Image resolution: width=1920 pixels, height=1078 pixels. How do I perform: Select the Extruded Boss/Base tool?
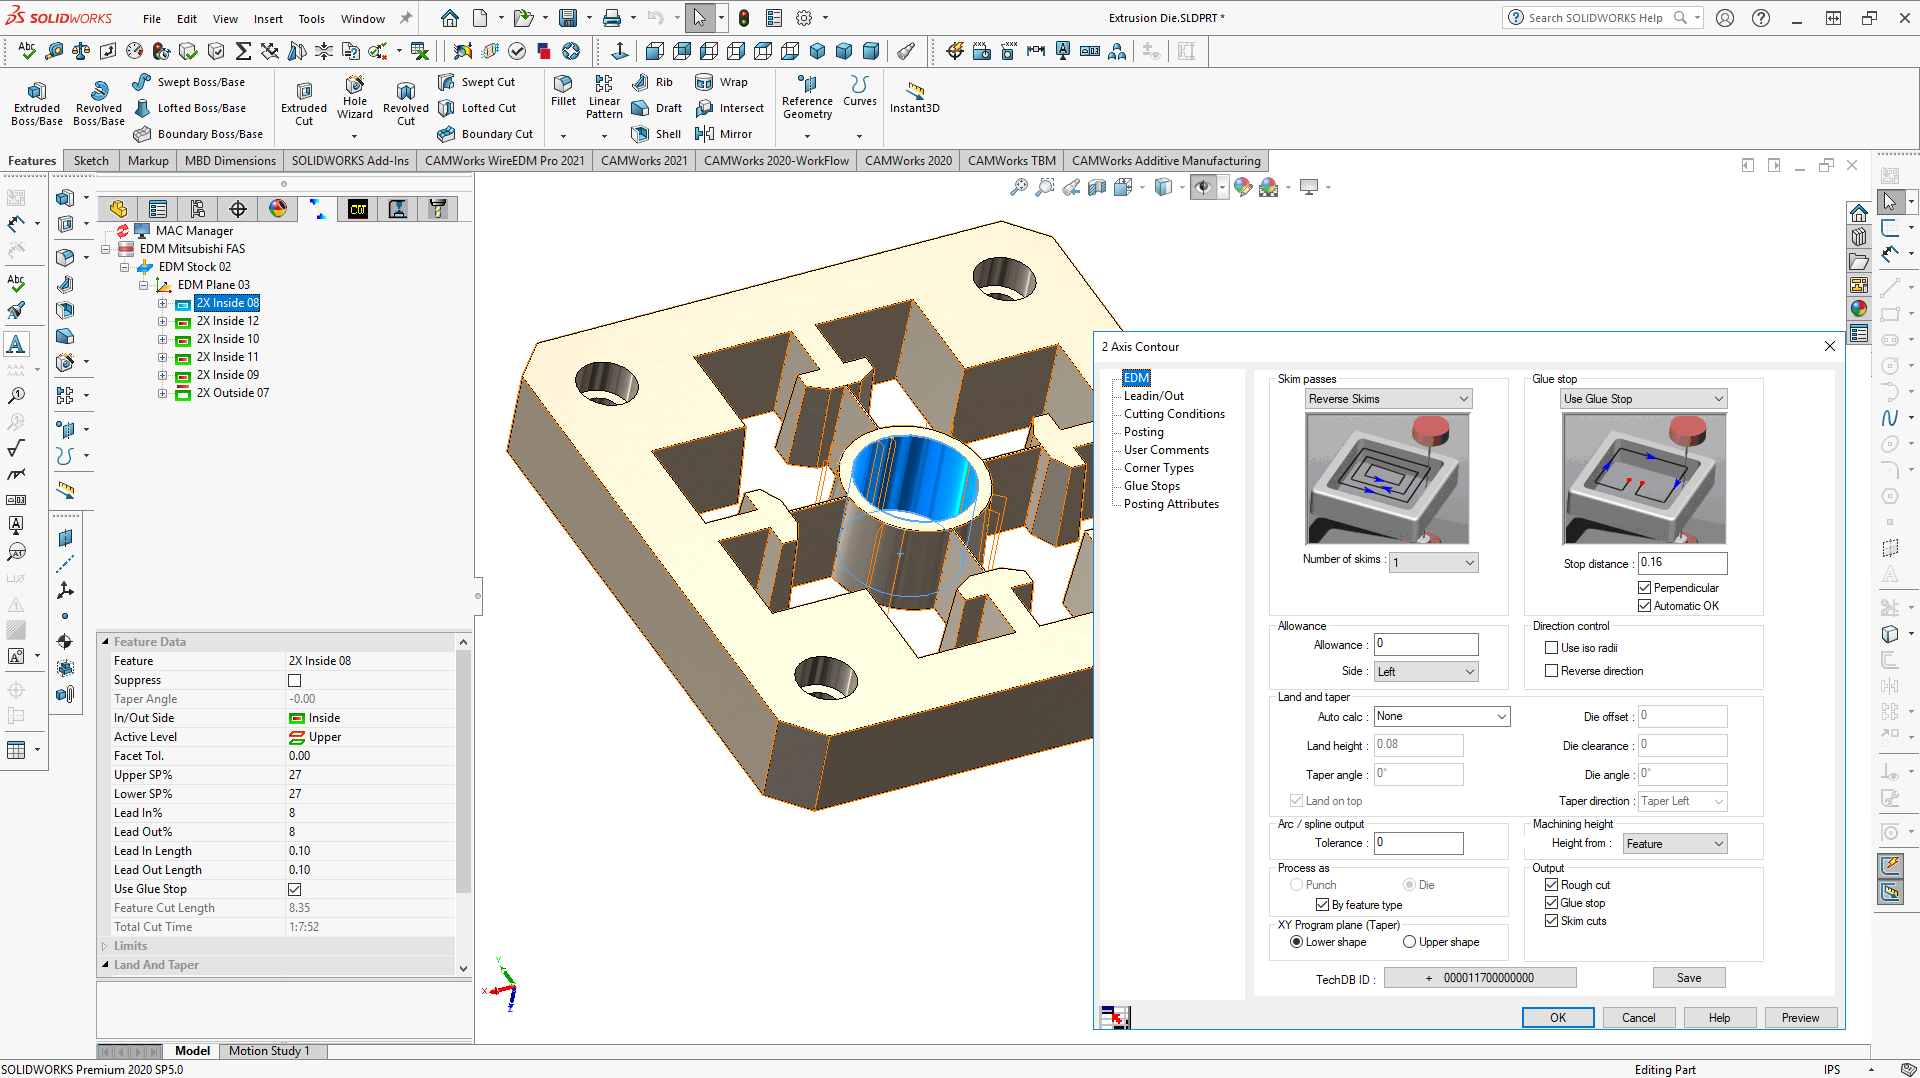[x=36, y=101]
